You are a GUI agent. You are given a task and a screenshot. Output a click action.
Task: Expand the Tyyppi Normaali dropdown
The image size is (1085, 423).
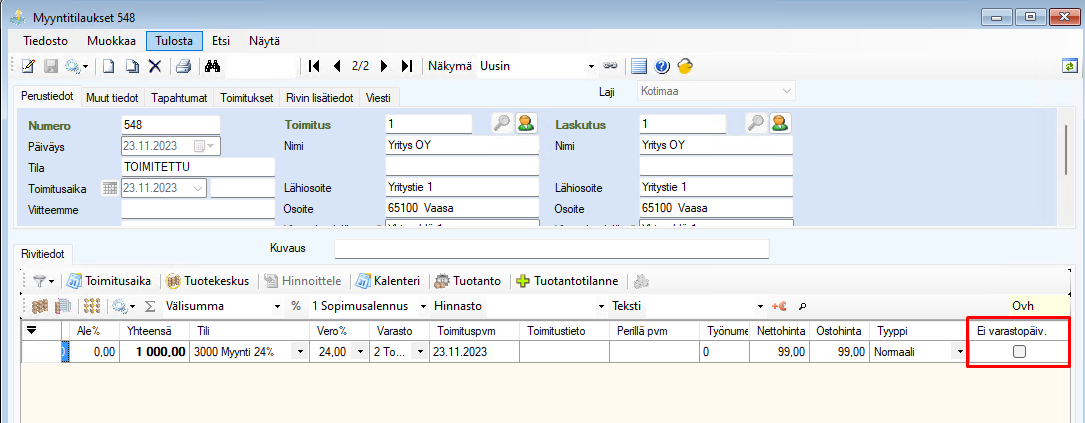coord(959,352)
